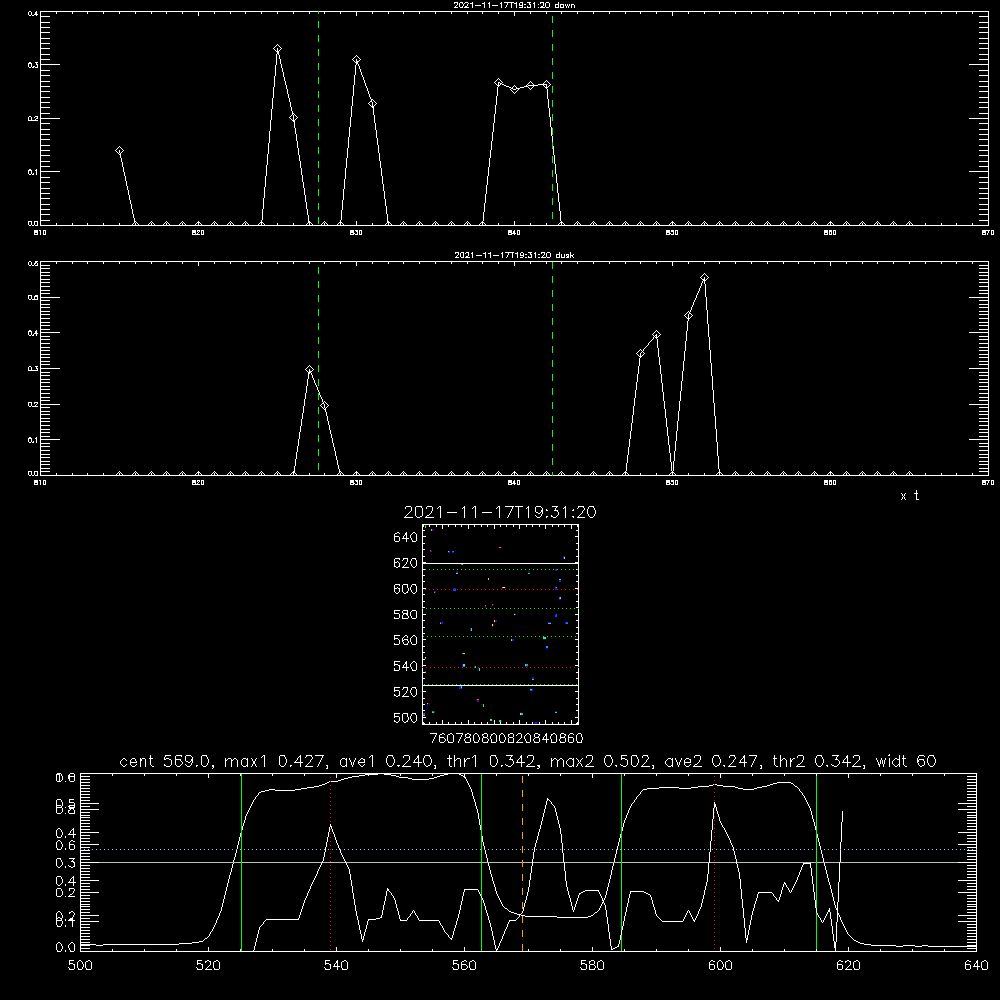Click the '620' y-axis label in the scatter plot
The width and height of the screenshot is (1000, 1000).
(x=406, y=563)
